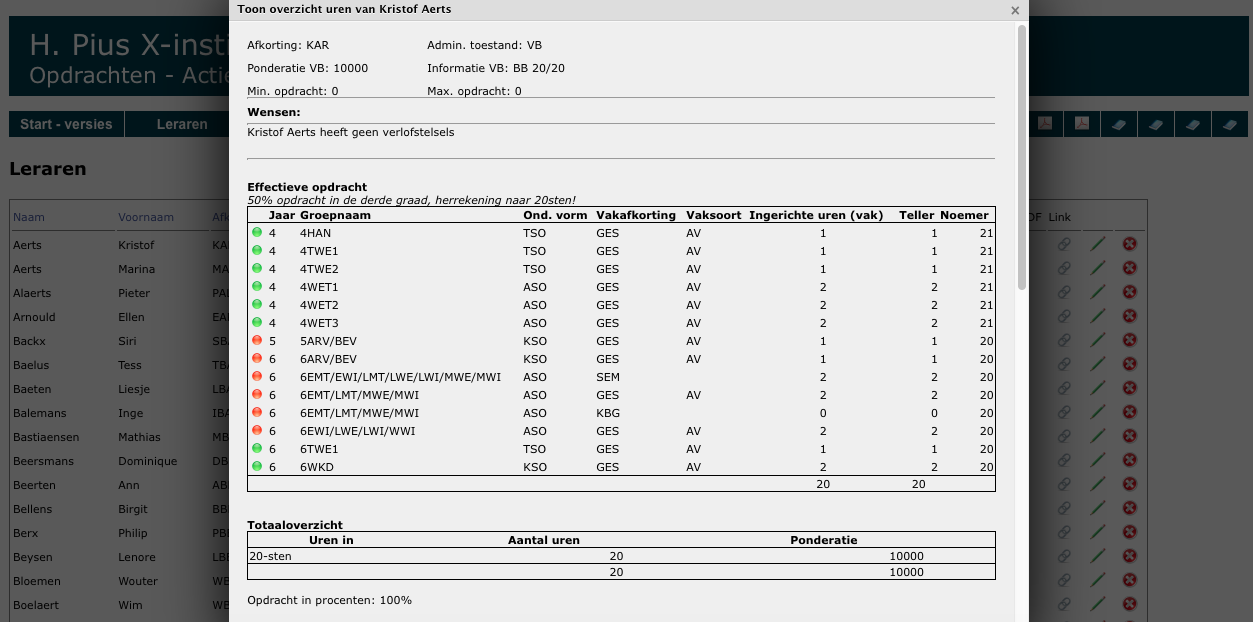
Task: Click the link icon in Philip Berx's row
Action: (1065, 532)
